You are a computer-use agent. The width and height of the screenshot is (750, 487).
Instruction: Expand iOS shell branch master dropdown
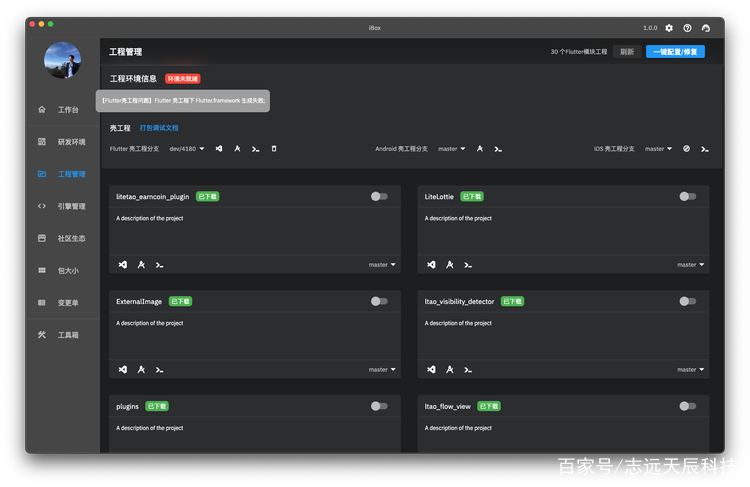tap(658, 149)
